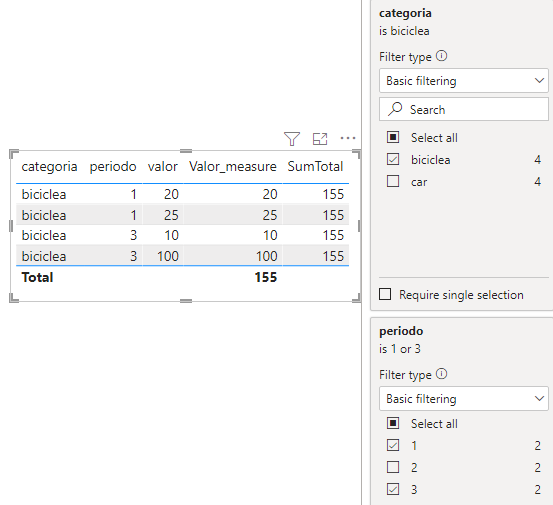This screenshot has width=553, height=505.
Task: Toggle Select all in the categoria filter
Action: pos(393,137)
